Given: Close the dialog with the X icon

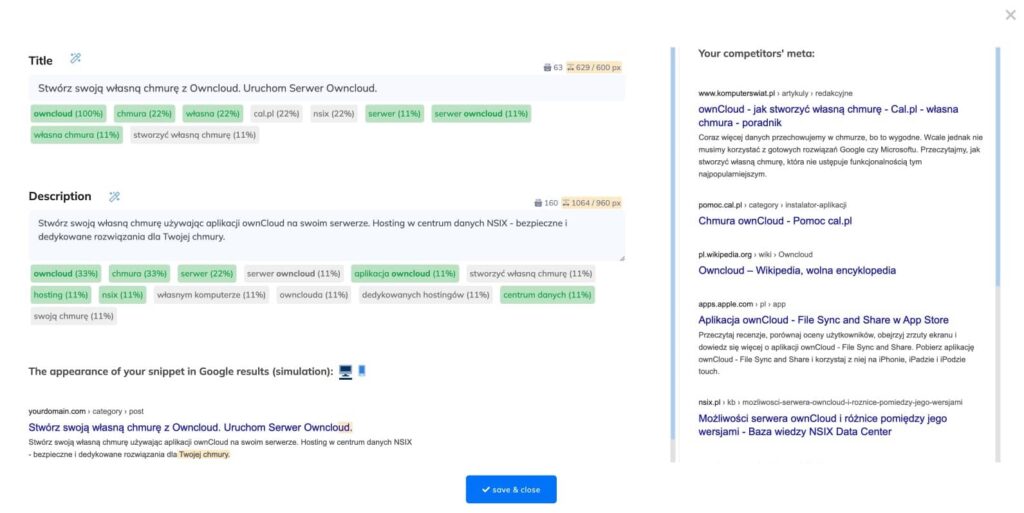Looking at the screenshot, I should click(x=1010, y=15).
